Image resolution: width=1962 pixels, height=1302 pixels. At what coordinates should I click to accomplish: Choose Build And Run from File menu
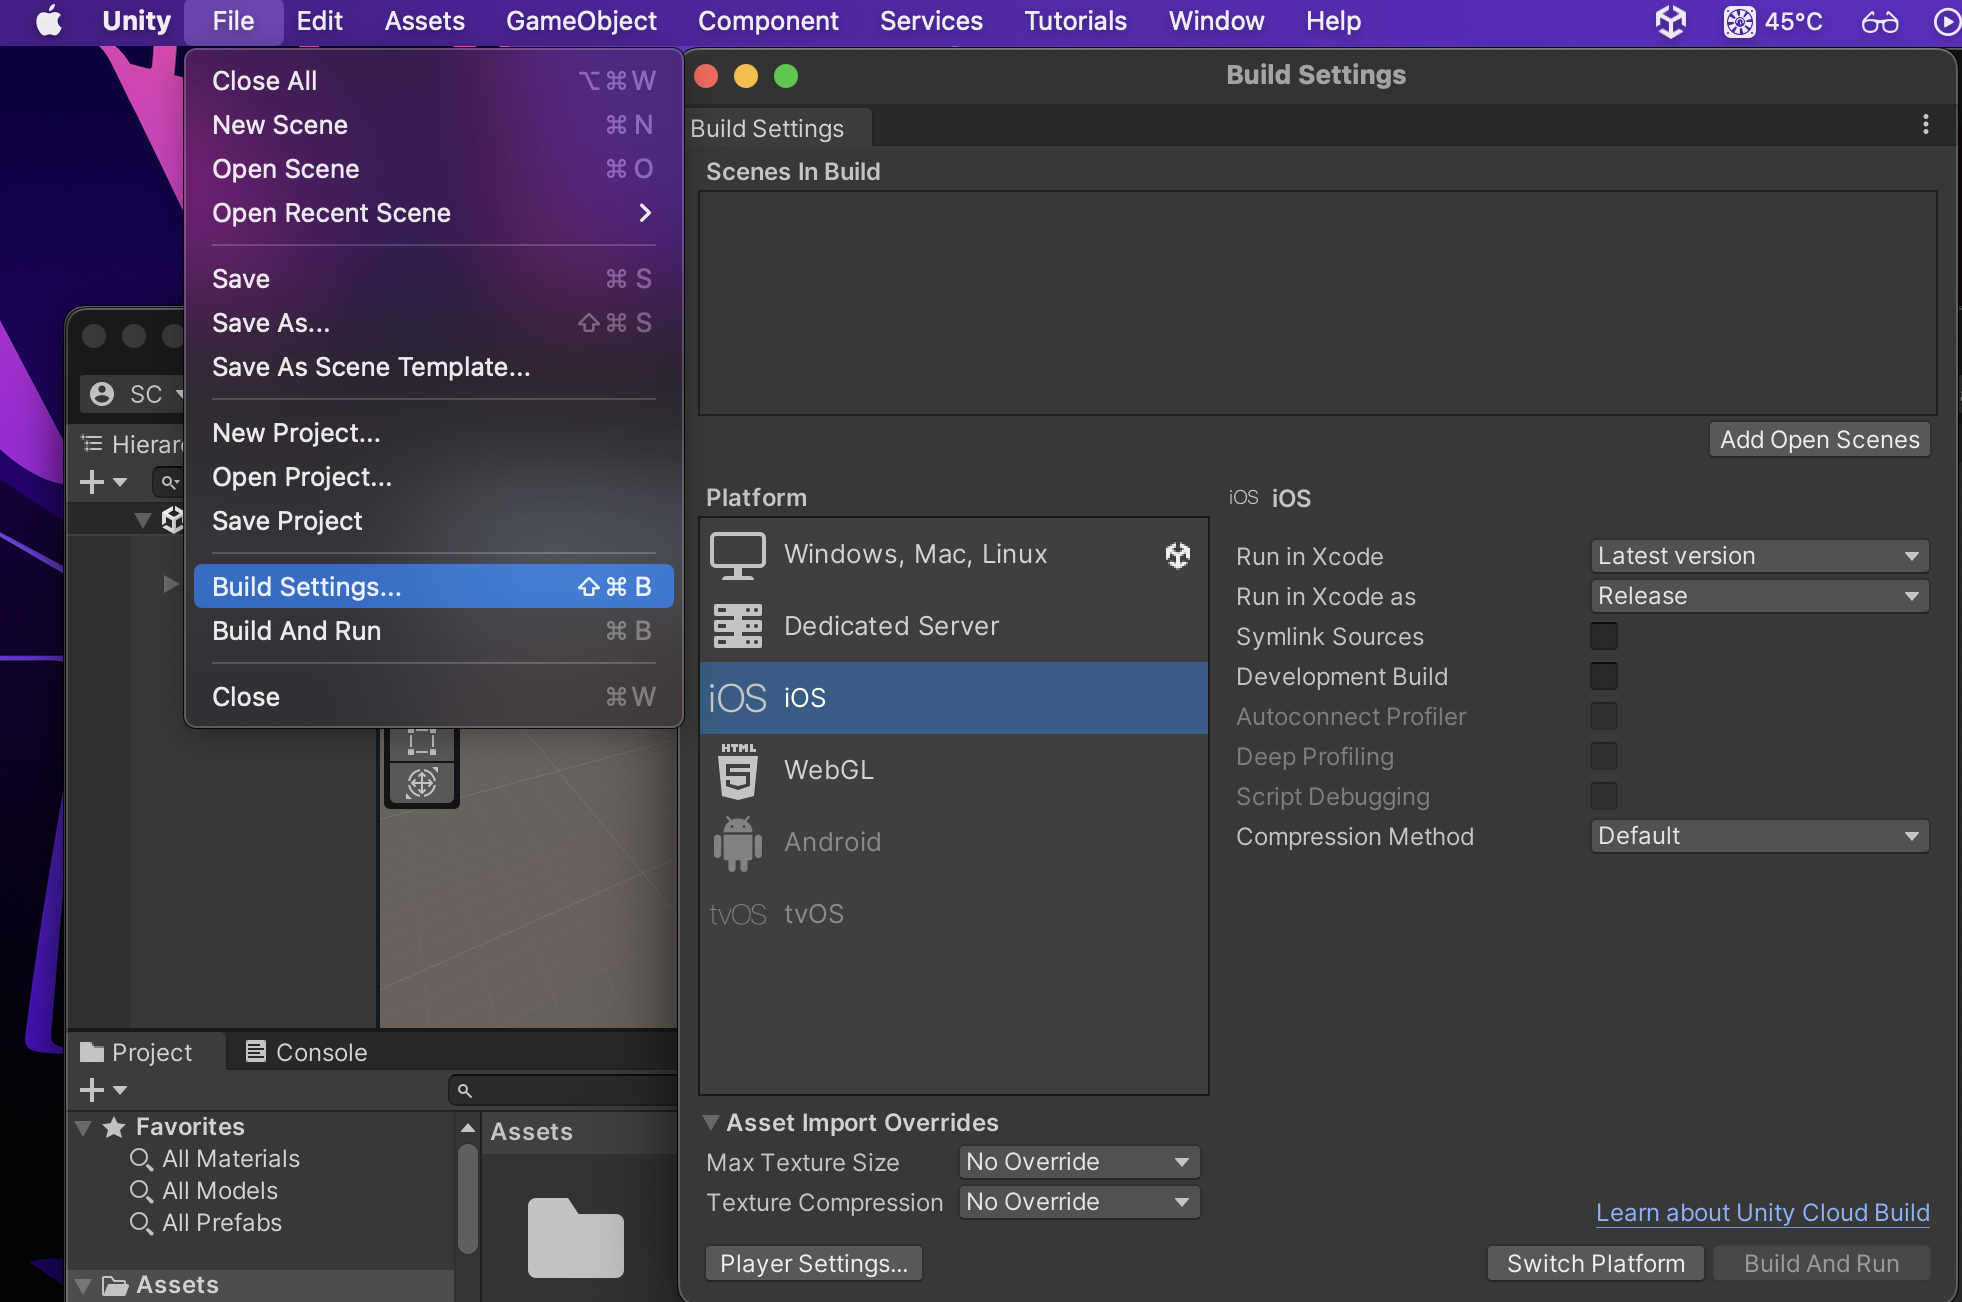click(x=433, y=631)
